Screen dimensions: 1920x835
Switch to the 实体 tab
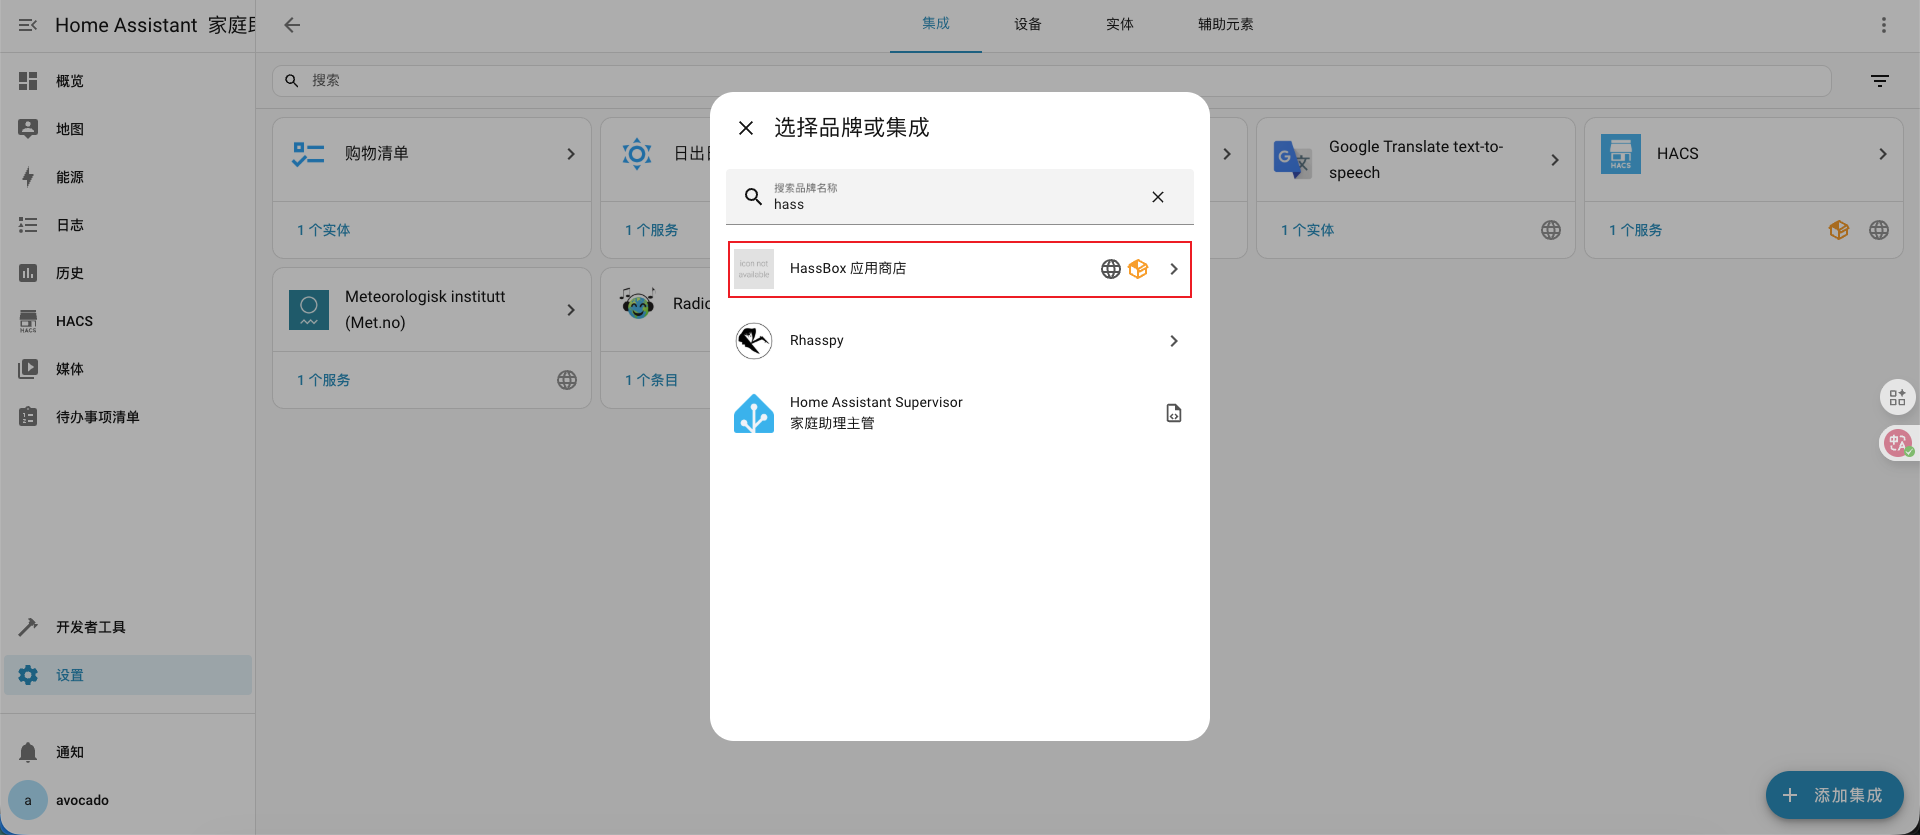[x=1119, y=25]
